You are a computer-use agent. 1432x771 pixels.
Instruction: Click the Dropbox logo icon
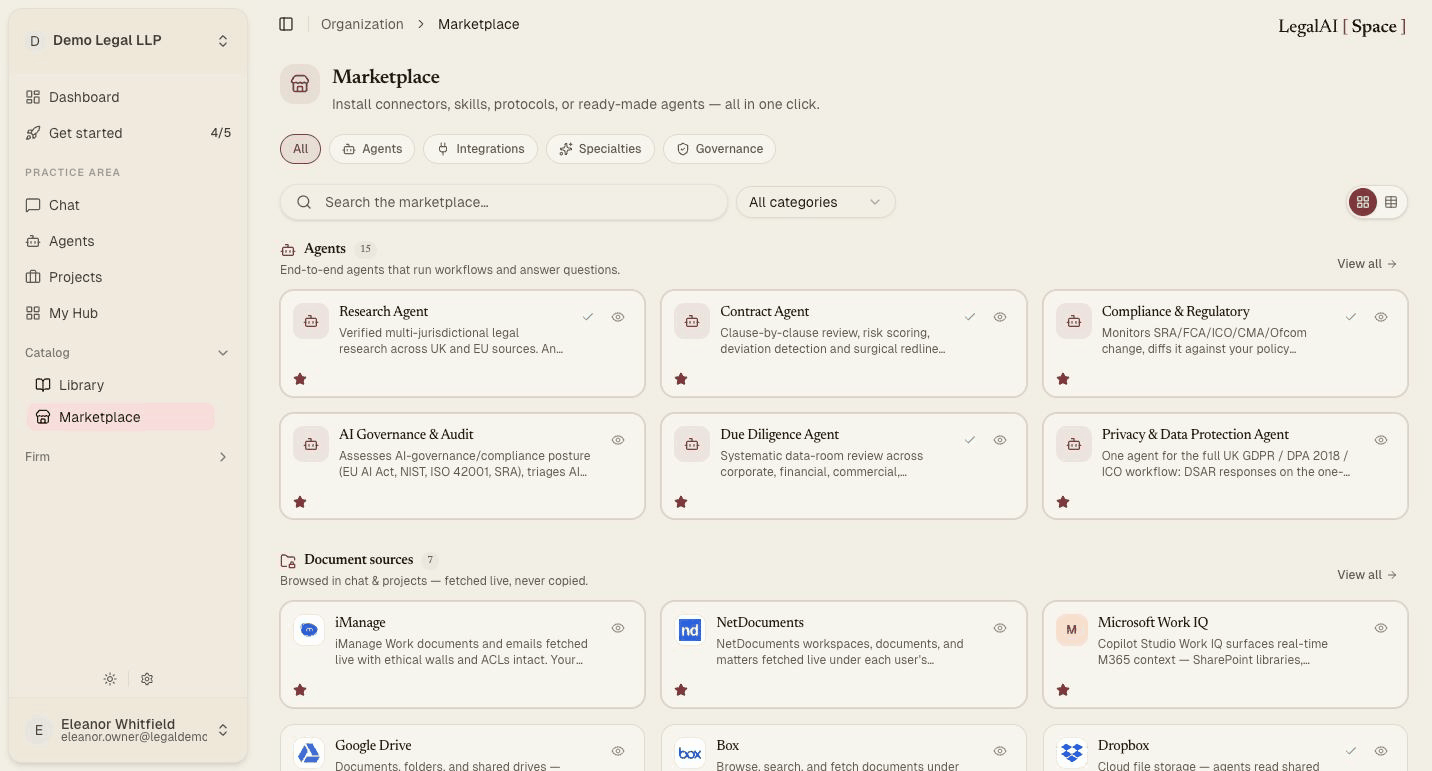click(1072, 753)
